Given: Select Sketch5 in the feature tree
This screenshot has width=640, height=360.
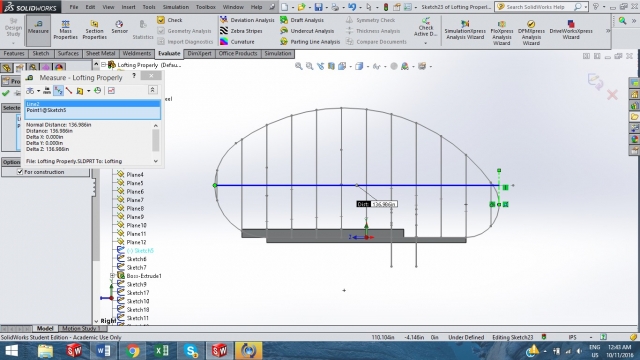Looking at the screenshot, I should 140,251.
